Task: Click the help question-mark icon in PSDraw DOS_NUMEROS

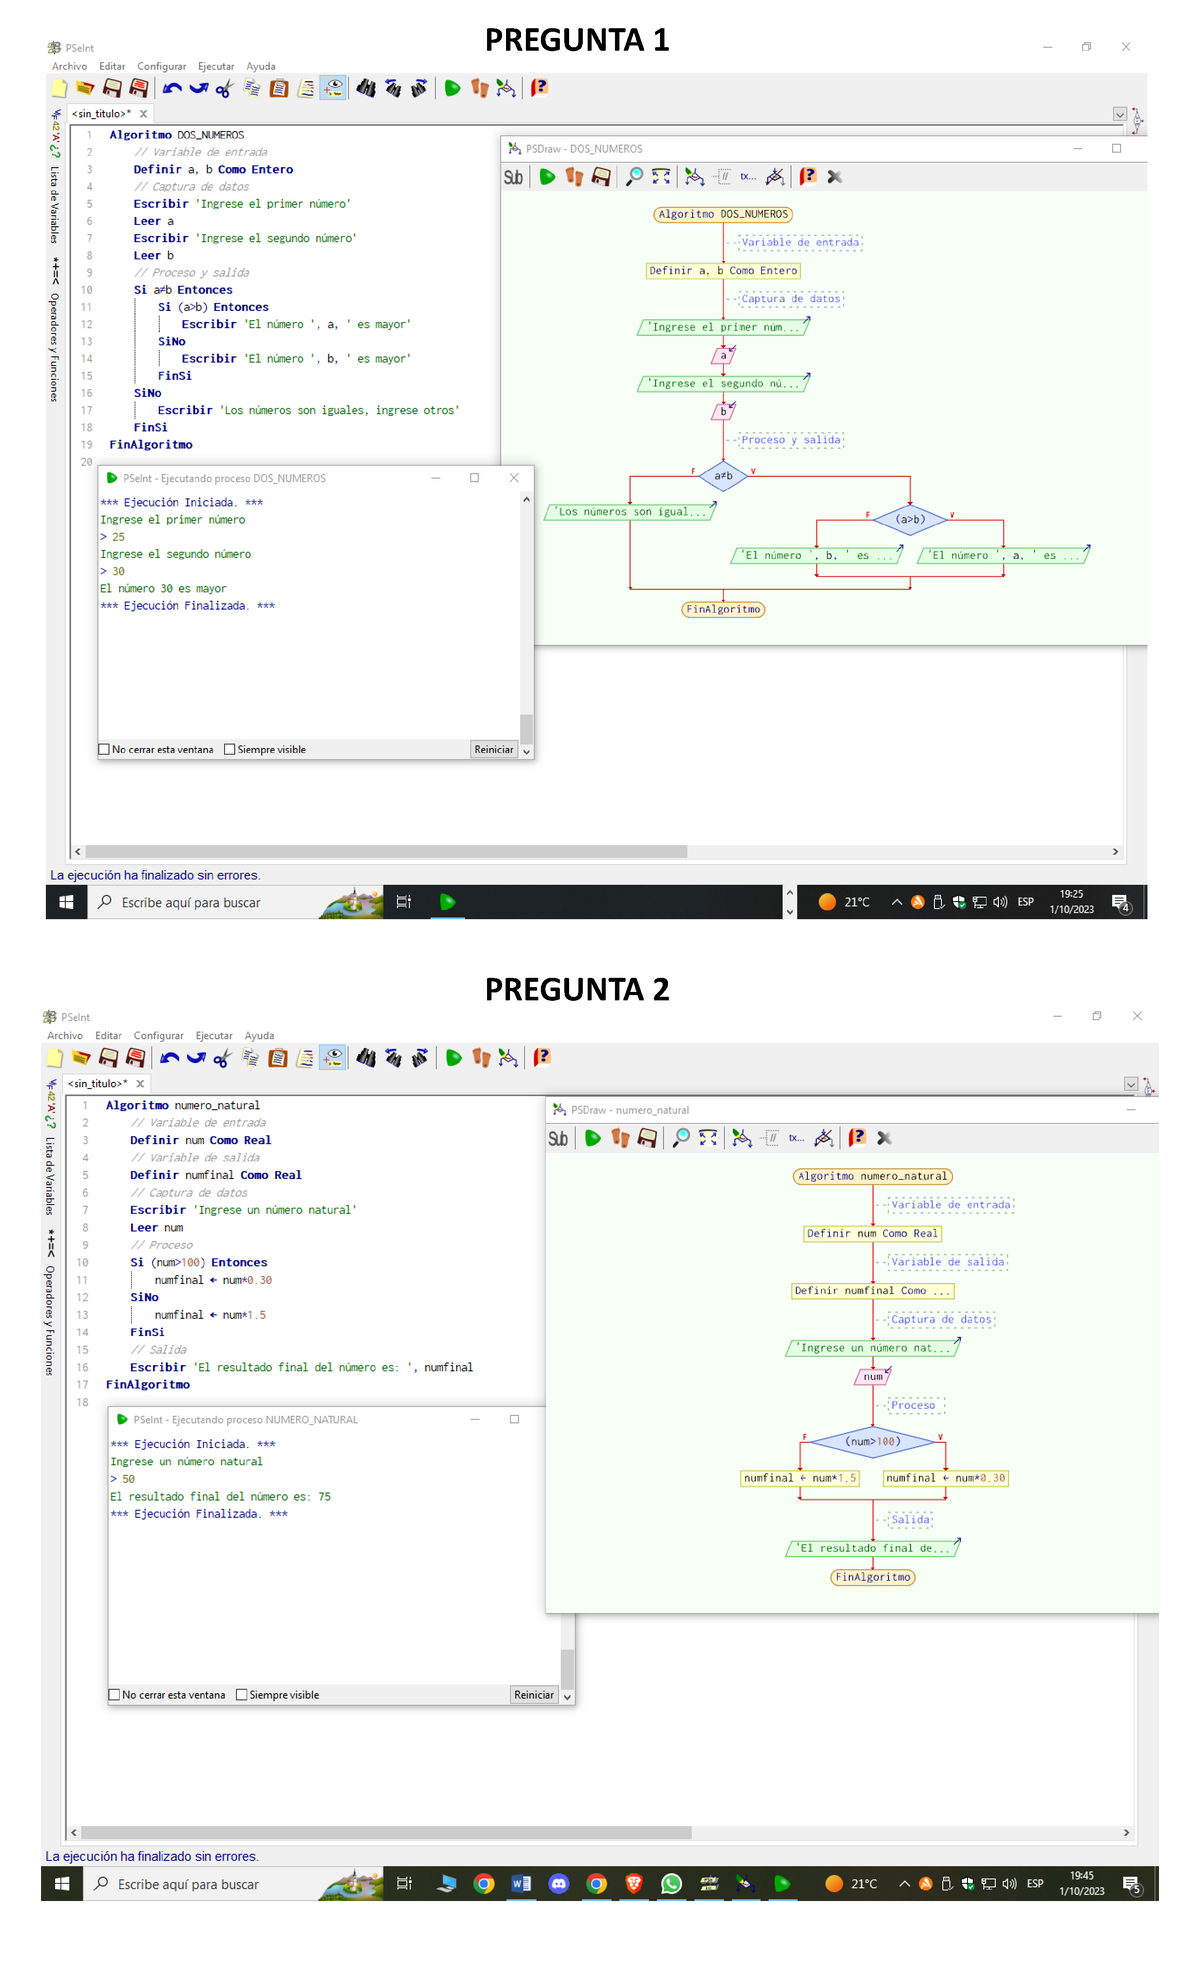Action: click(x=807, y=177)
